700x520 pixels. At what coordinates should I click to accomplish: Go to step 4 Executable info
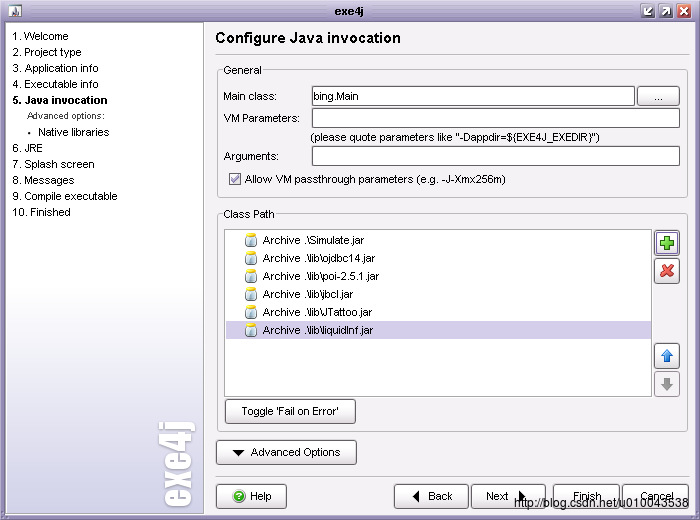tap(55, 84)
